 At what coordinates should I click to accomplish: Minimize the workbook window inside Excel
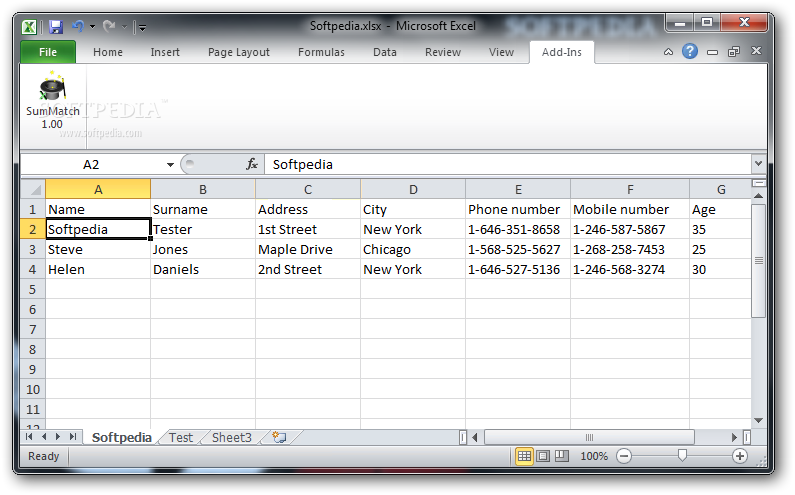pyautogui.click(x=712, y=52)
